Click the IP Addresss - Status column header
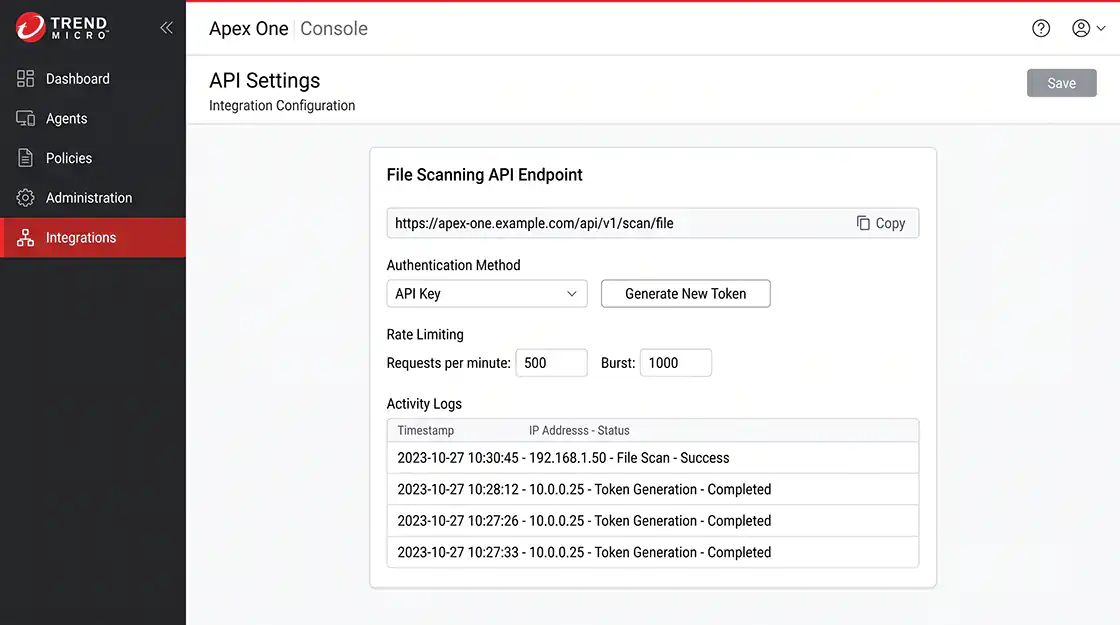The width and height of the screenshot is (1120, 625). [x=579, y=431]
